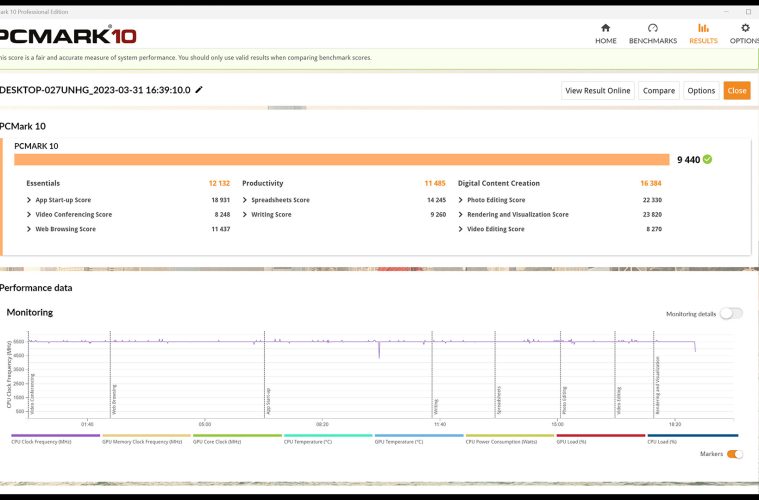
Task: Select CPU Power Consumption legend swatch
Action: point(510,436)
